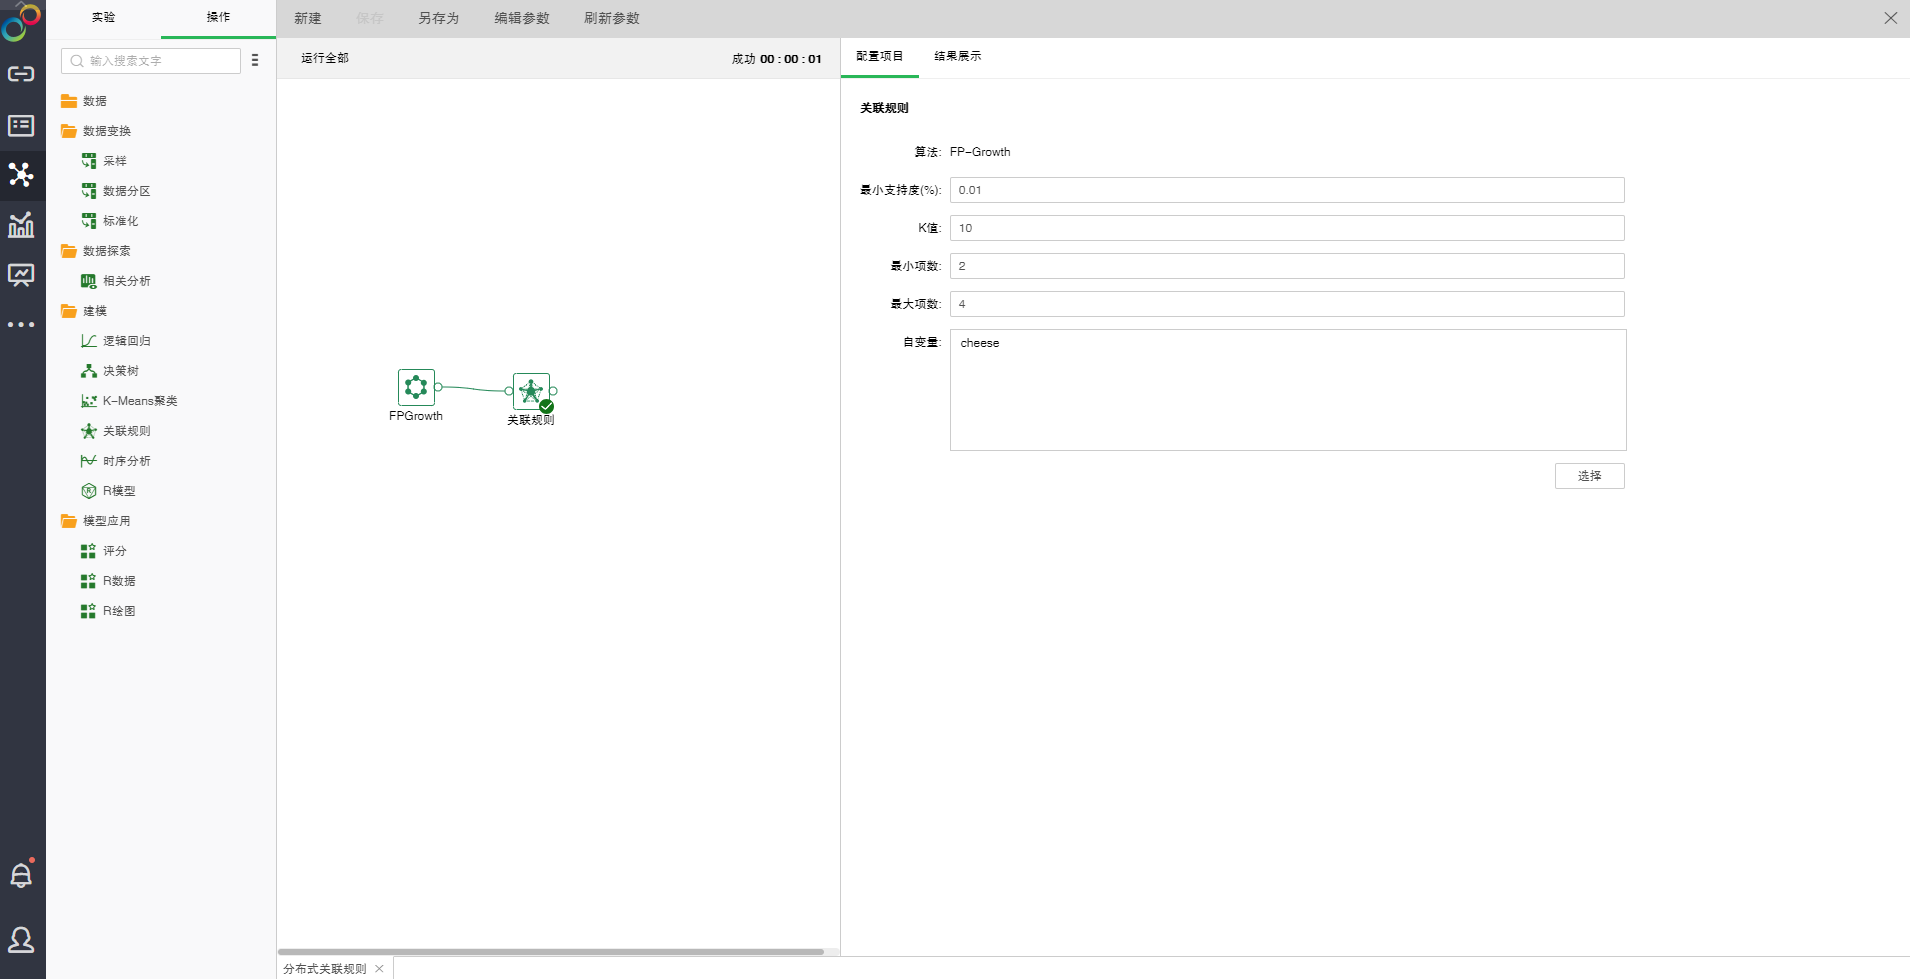The width and height of the screenshot is (1910, 979).
Task: Open the bar chart analysis icon
Action: [x=21, y=225]
